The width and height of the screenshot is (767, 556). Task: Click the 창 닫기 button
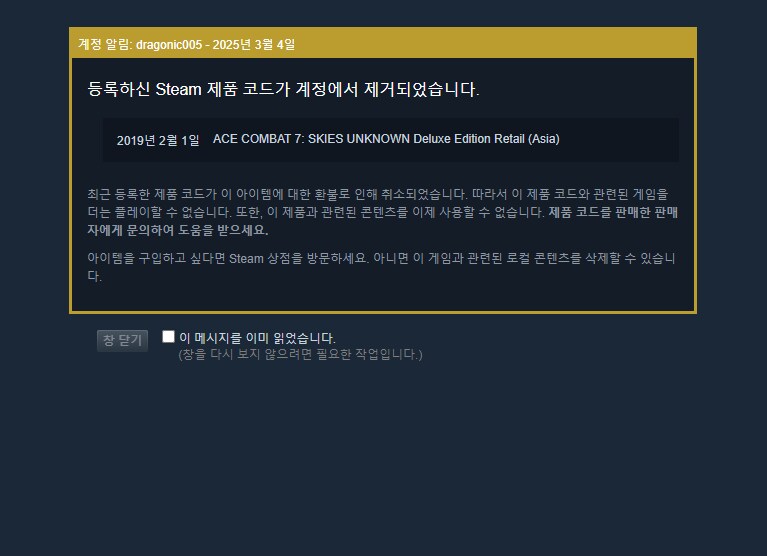tap(122, 340)
